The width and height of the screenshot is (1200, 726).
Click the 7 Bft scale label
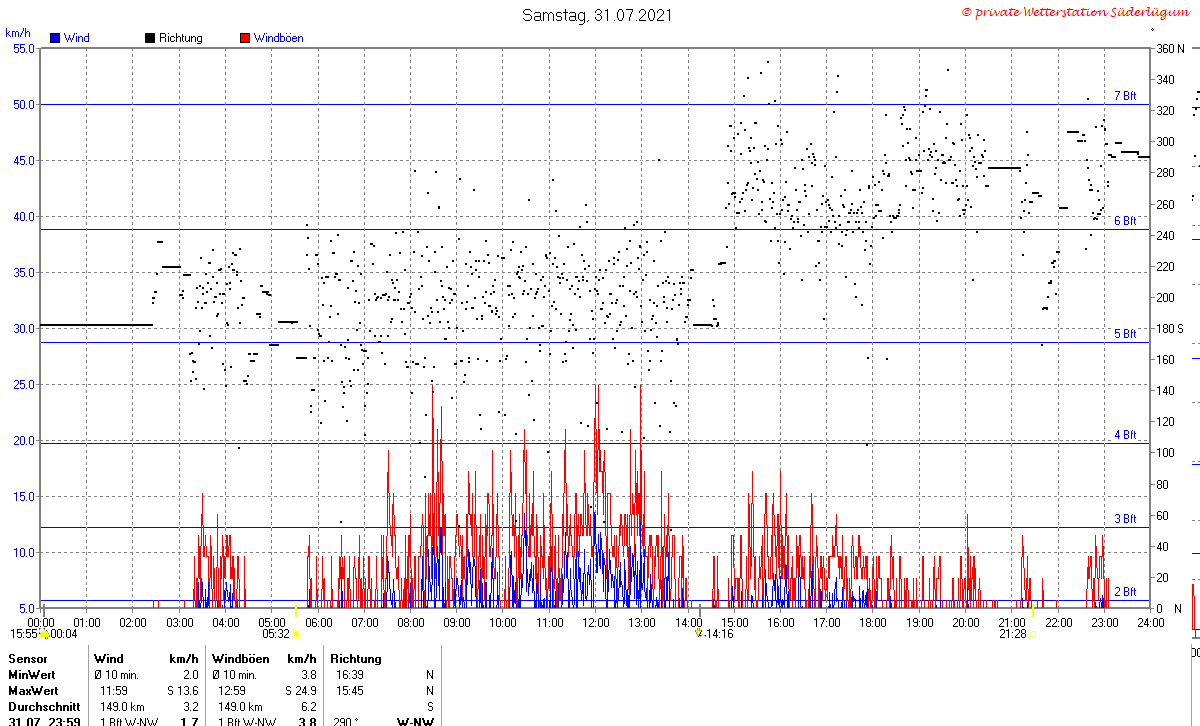1125,96
